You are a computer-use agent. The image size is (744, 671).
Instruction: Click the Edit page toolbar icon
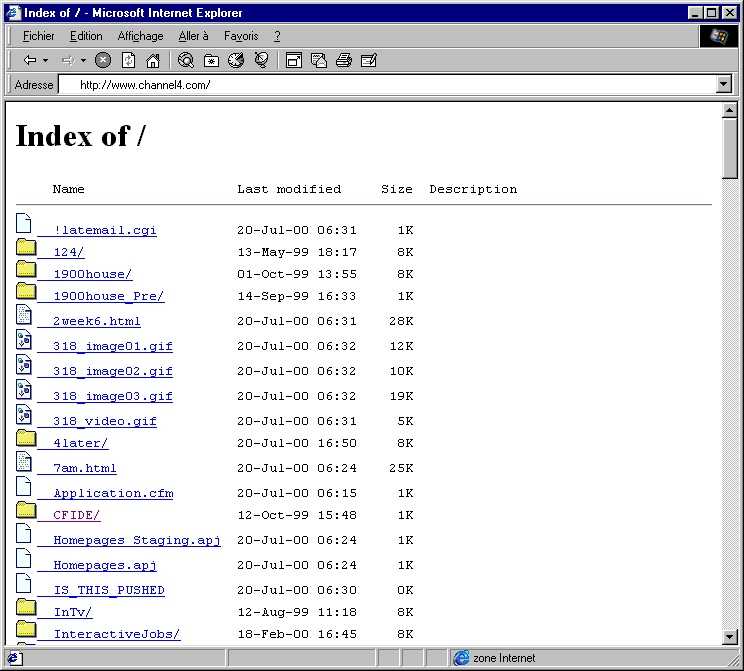point(369,60)
